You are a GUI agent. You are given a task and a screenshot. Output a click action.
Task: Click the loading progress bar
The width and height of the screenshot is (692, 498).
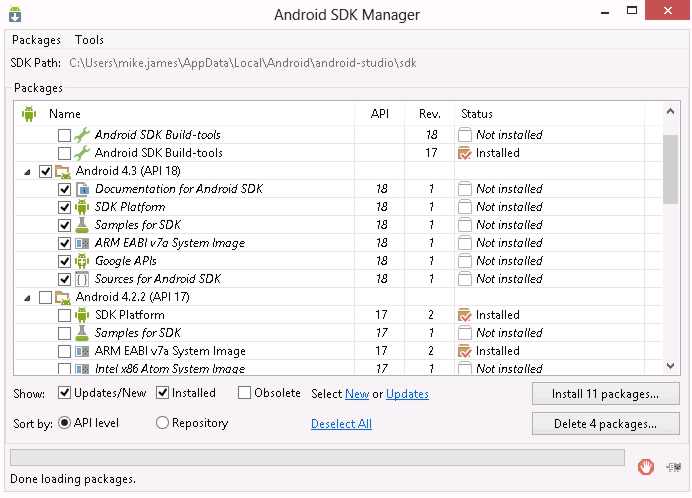point(317,457)
